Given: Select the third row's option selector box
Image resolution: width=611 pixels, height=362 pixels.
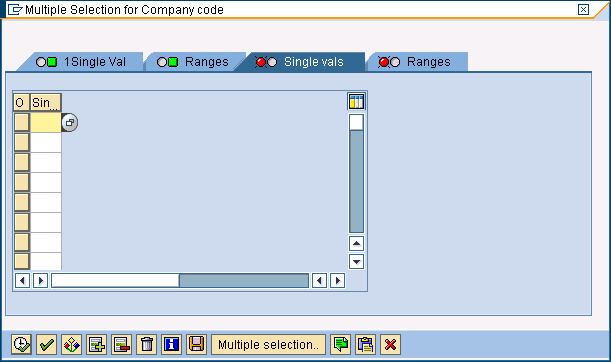Looking at the screenshot, I should [21, 162].
